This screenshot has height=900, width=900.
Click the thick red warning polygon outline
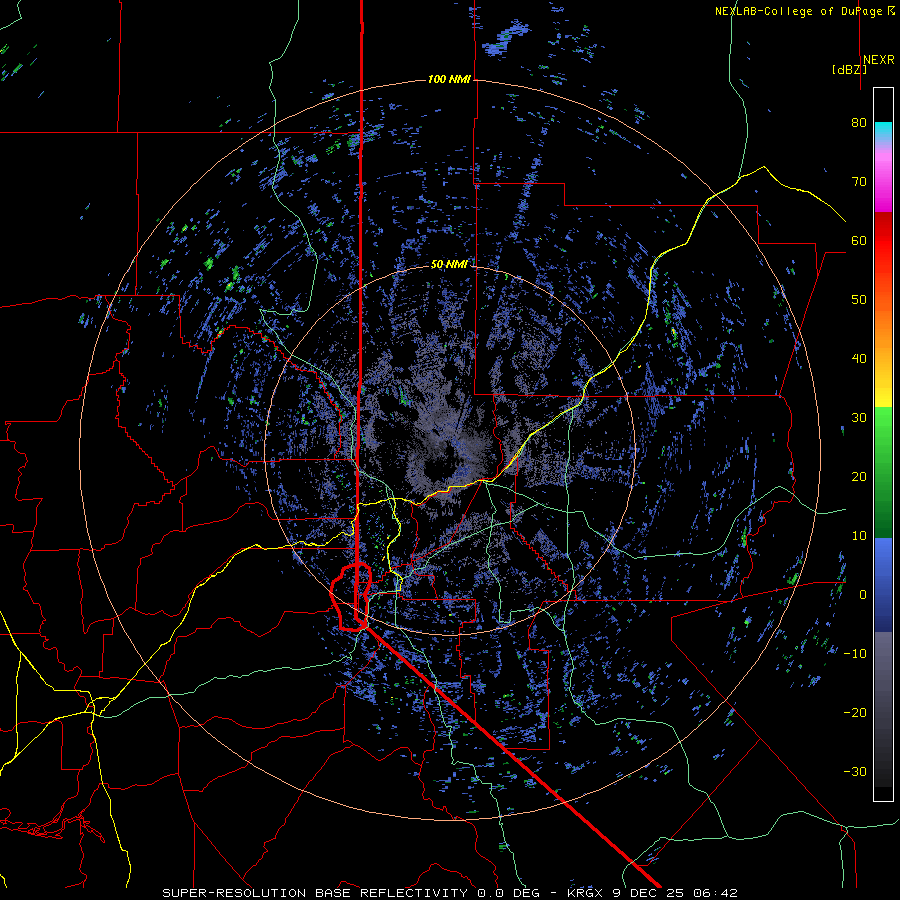[x=351, y=597]
